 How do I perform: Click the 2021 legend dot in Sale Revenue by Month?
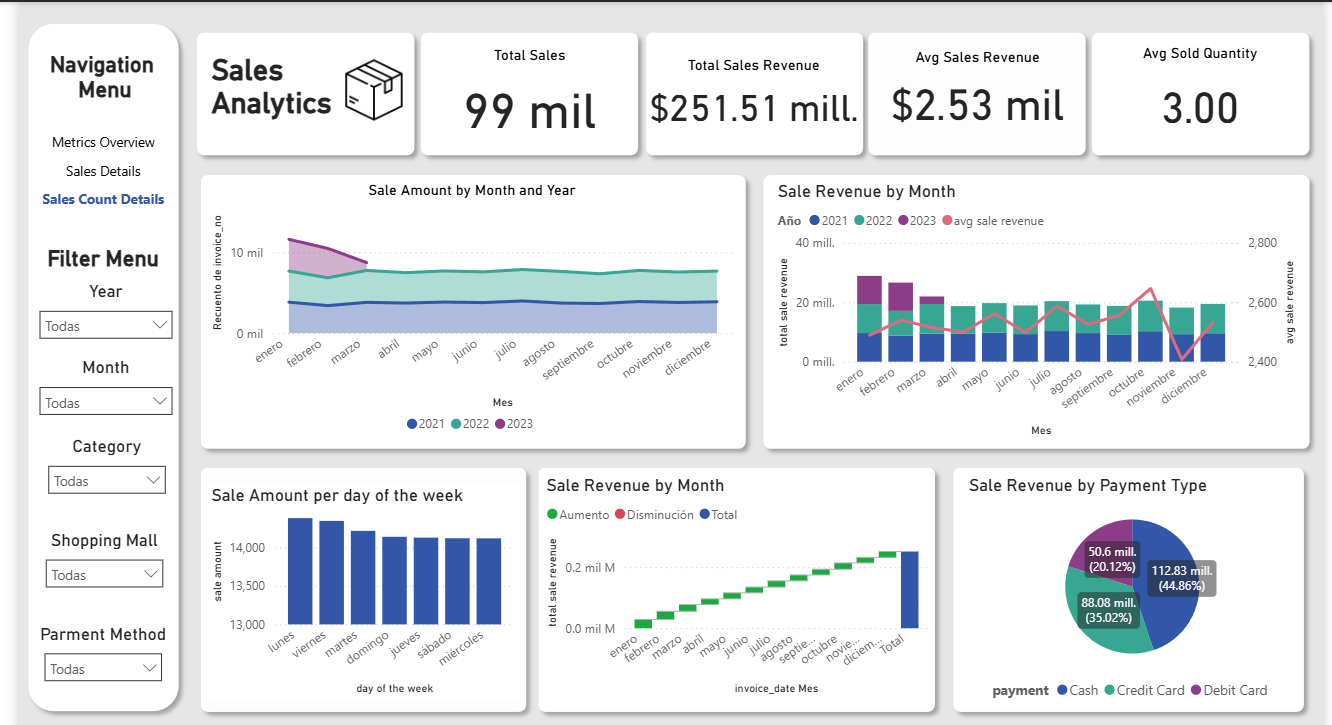[814, 221]
